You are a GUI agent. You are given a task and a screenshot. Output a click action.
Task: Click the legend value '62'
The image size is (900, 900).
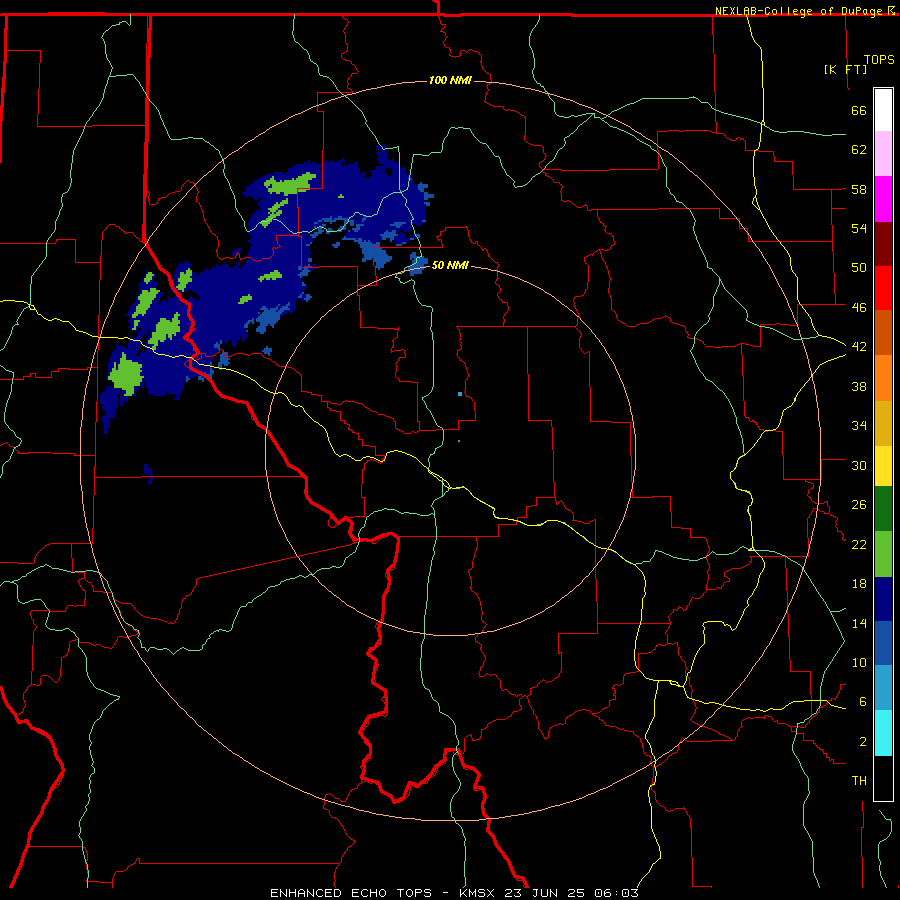point(859,150)
